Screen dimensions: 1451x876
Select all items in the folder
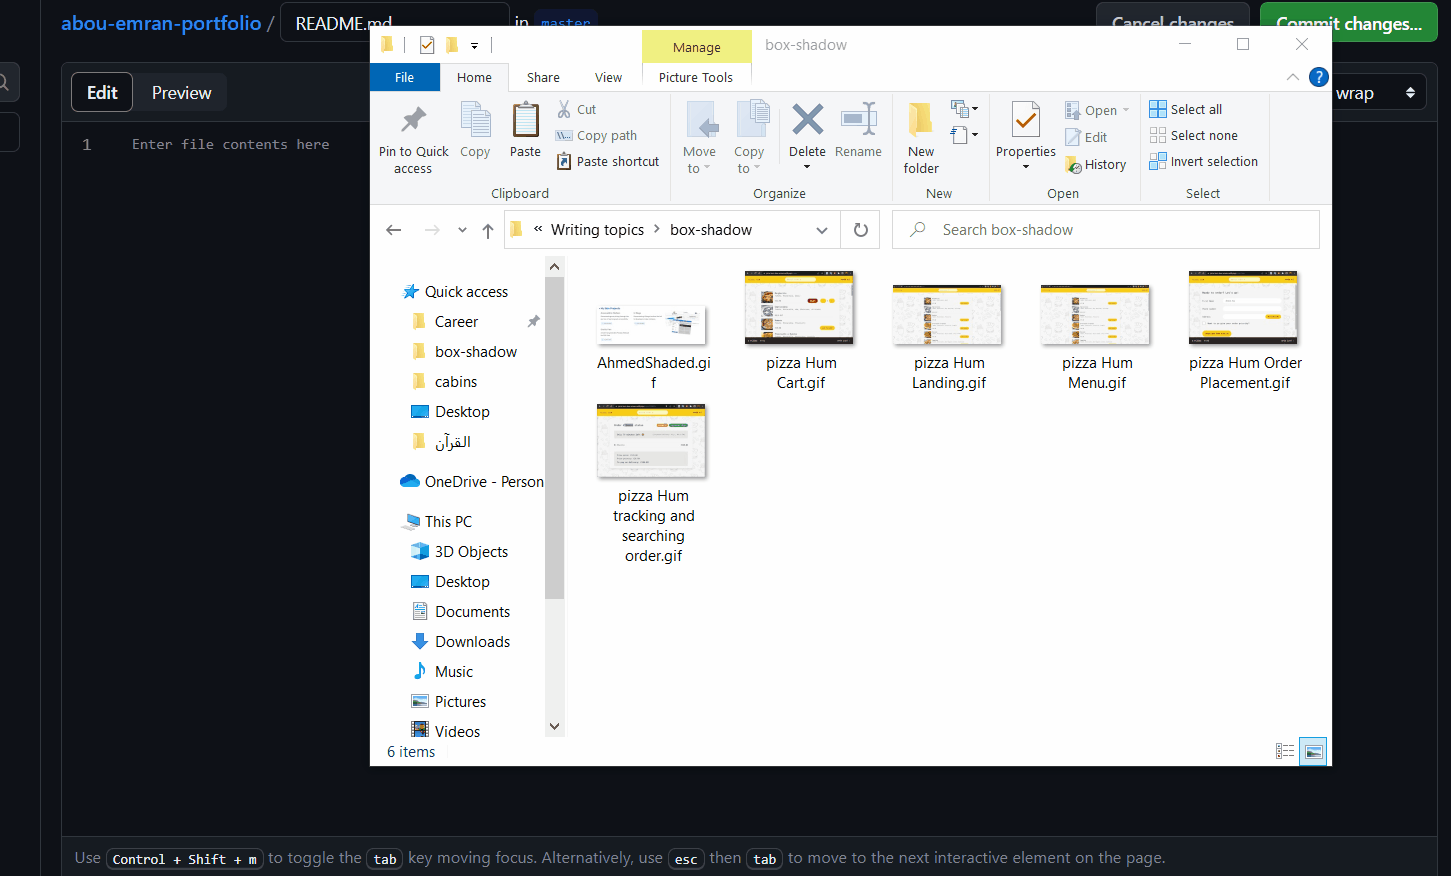click(1186, 108)
